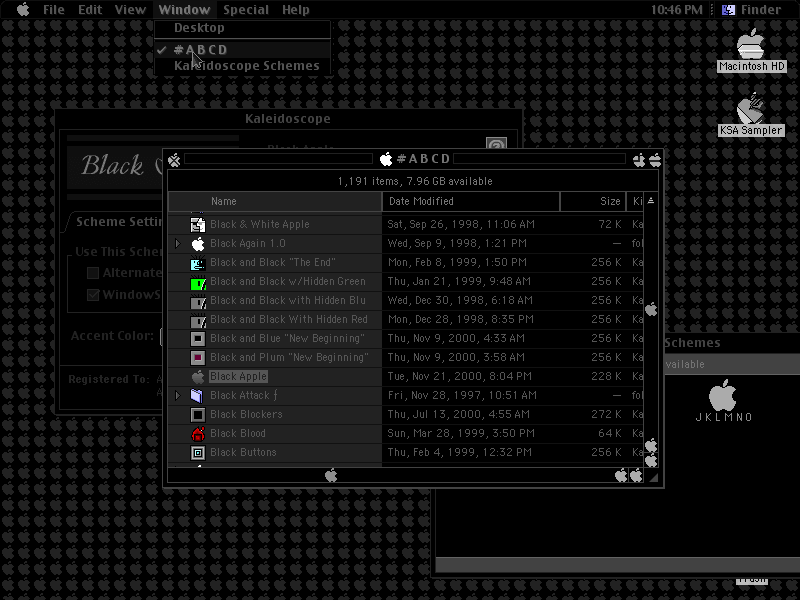Viewport: 800px width, 600px height.
Task: Click the date "Wed, Dec 30, 1998, 6:18 AM"
Action: tap(460, 301)
